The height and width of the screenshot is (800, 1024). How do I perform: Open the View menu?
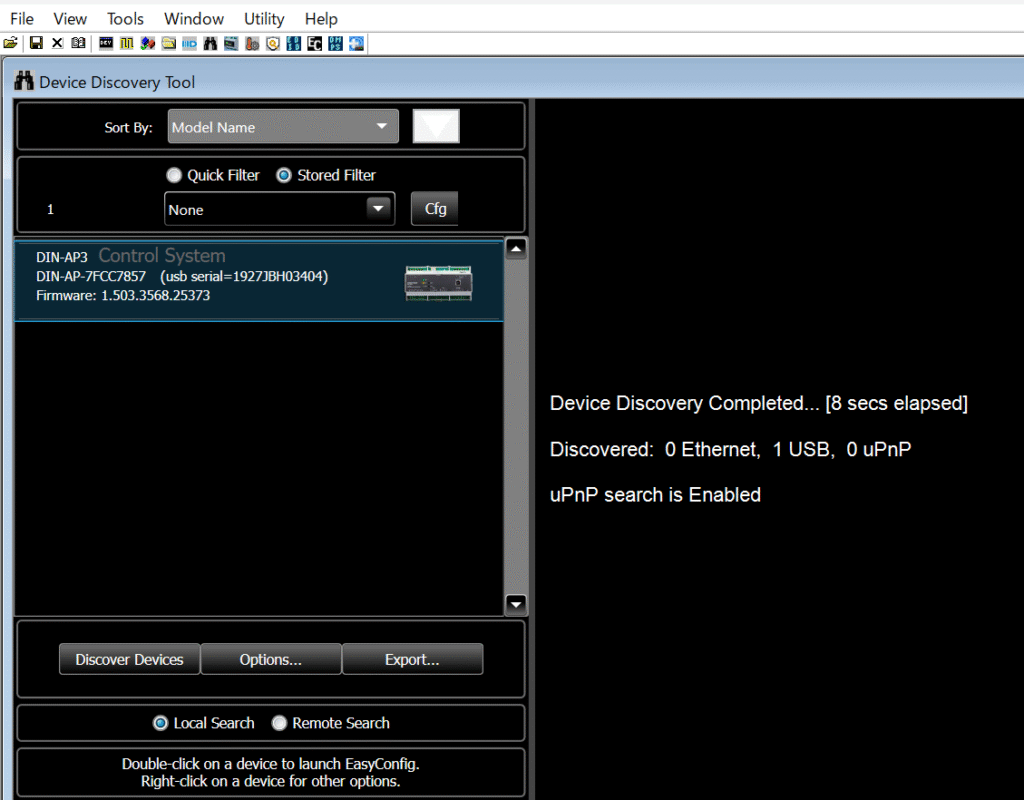coord(70,19)
